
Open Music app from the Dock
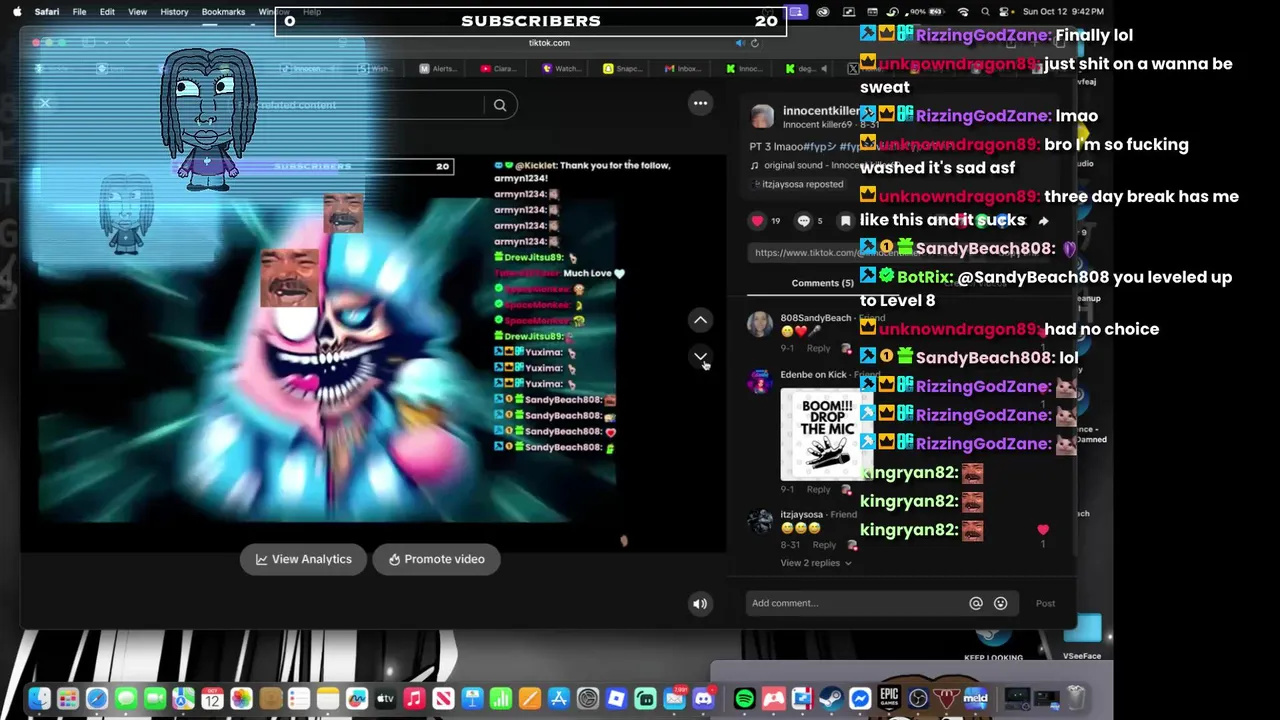(414, 699)
